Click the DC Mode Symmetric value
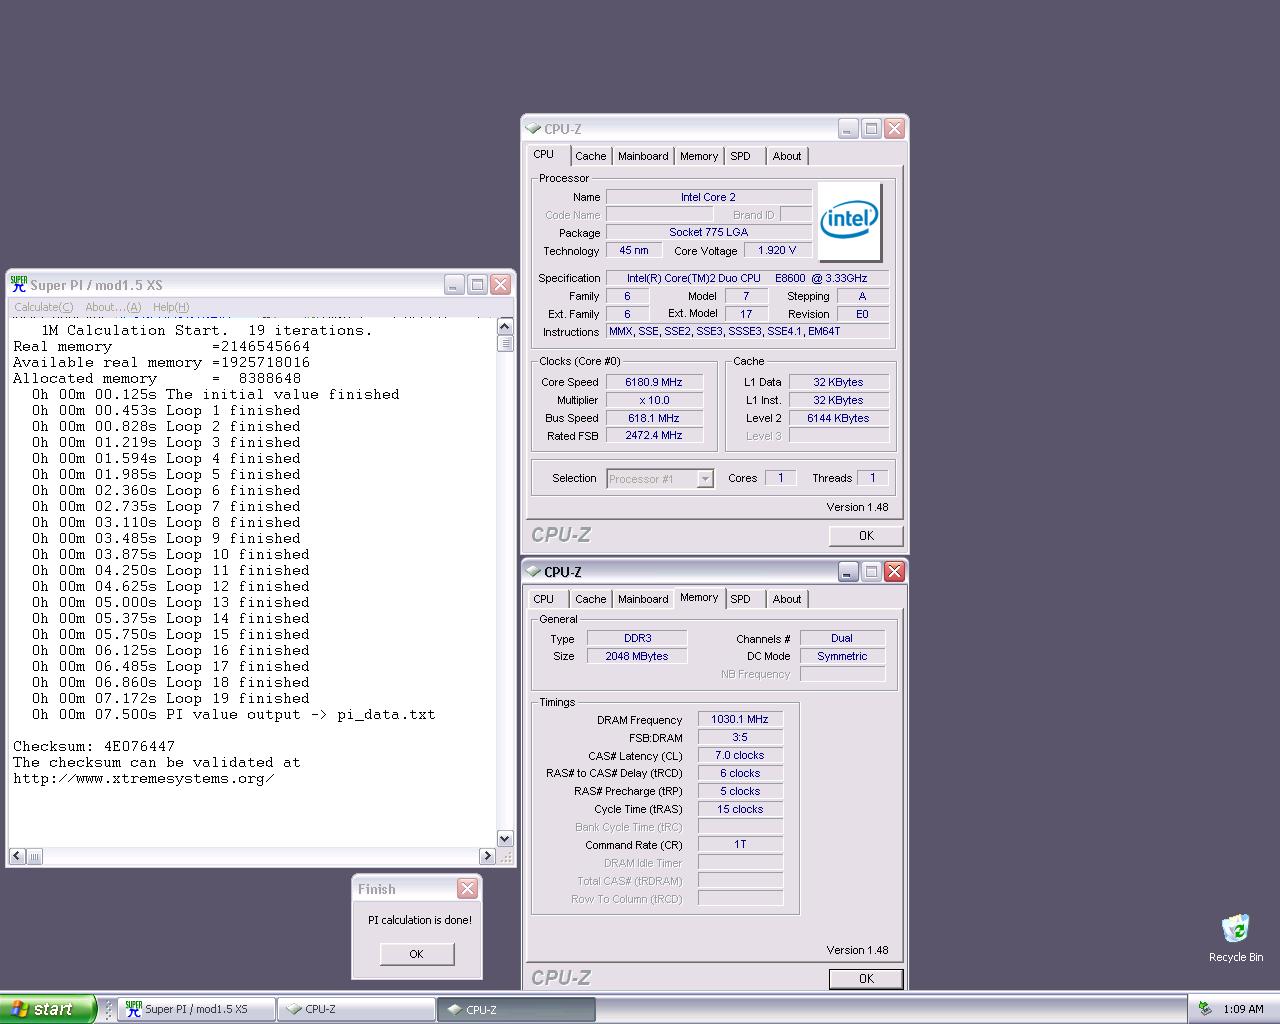The width and height of the screenshot is (1280, 1024). coord(842,656)
